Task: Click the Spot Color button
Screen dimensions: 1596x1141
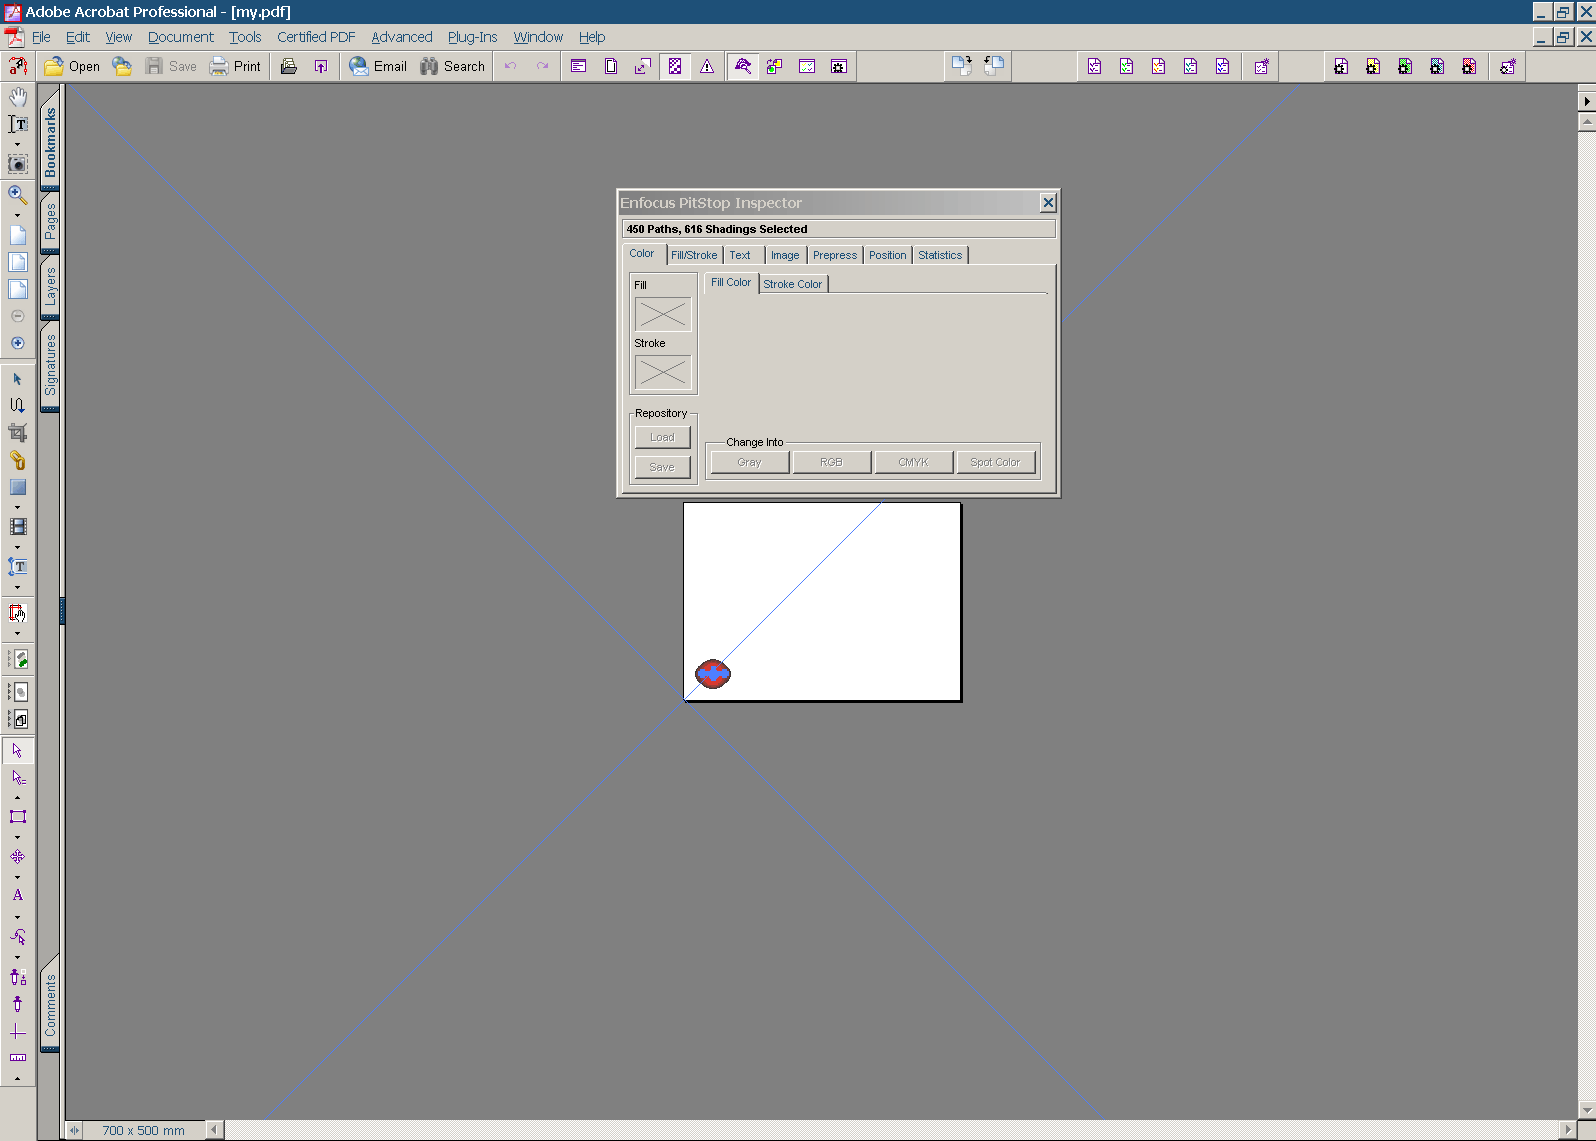Action: pos(995,462)
